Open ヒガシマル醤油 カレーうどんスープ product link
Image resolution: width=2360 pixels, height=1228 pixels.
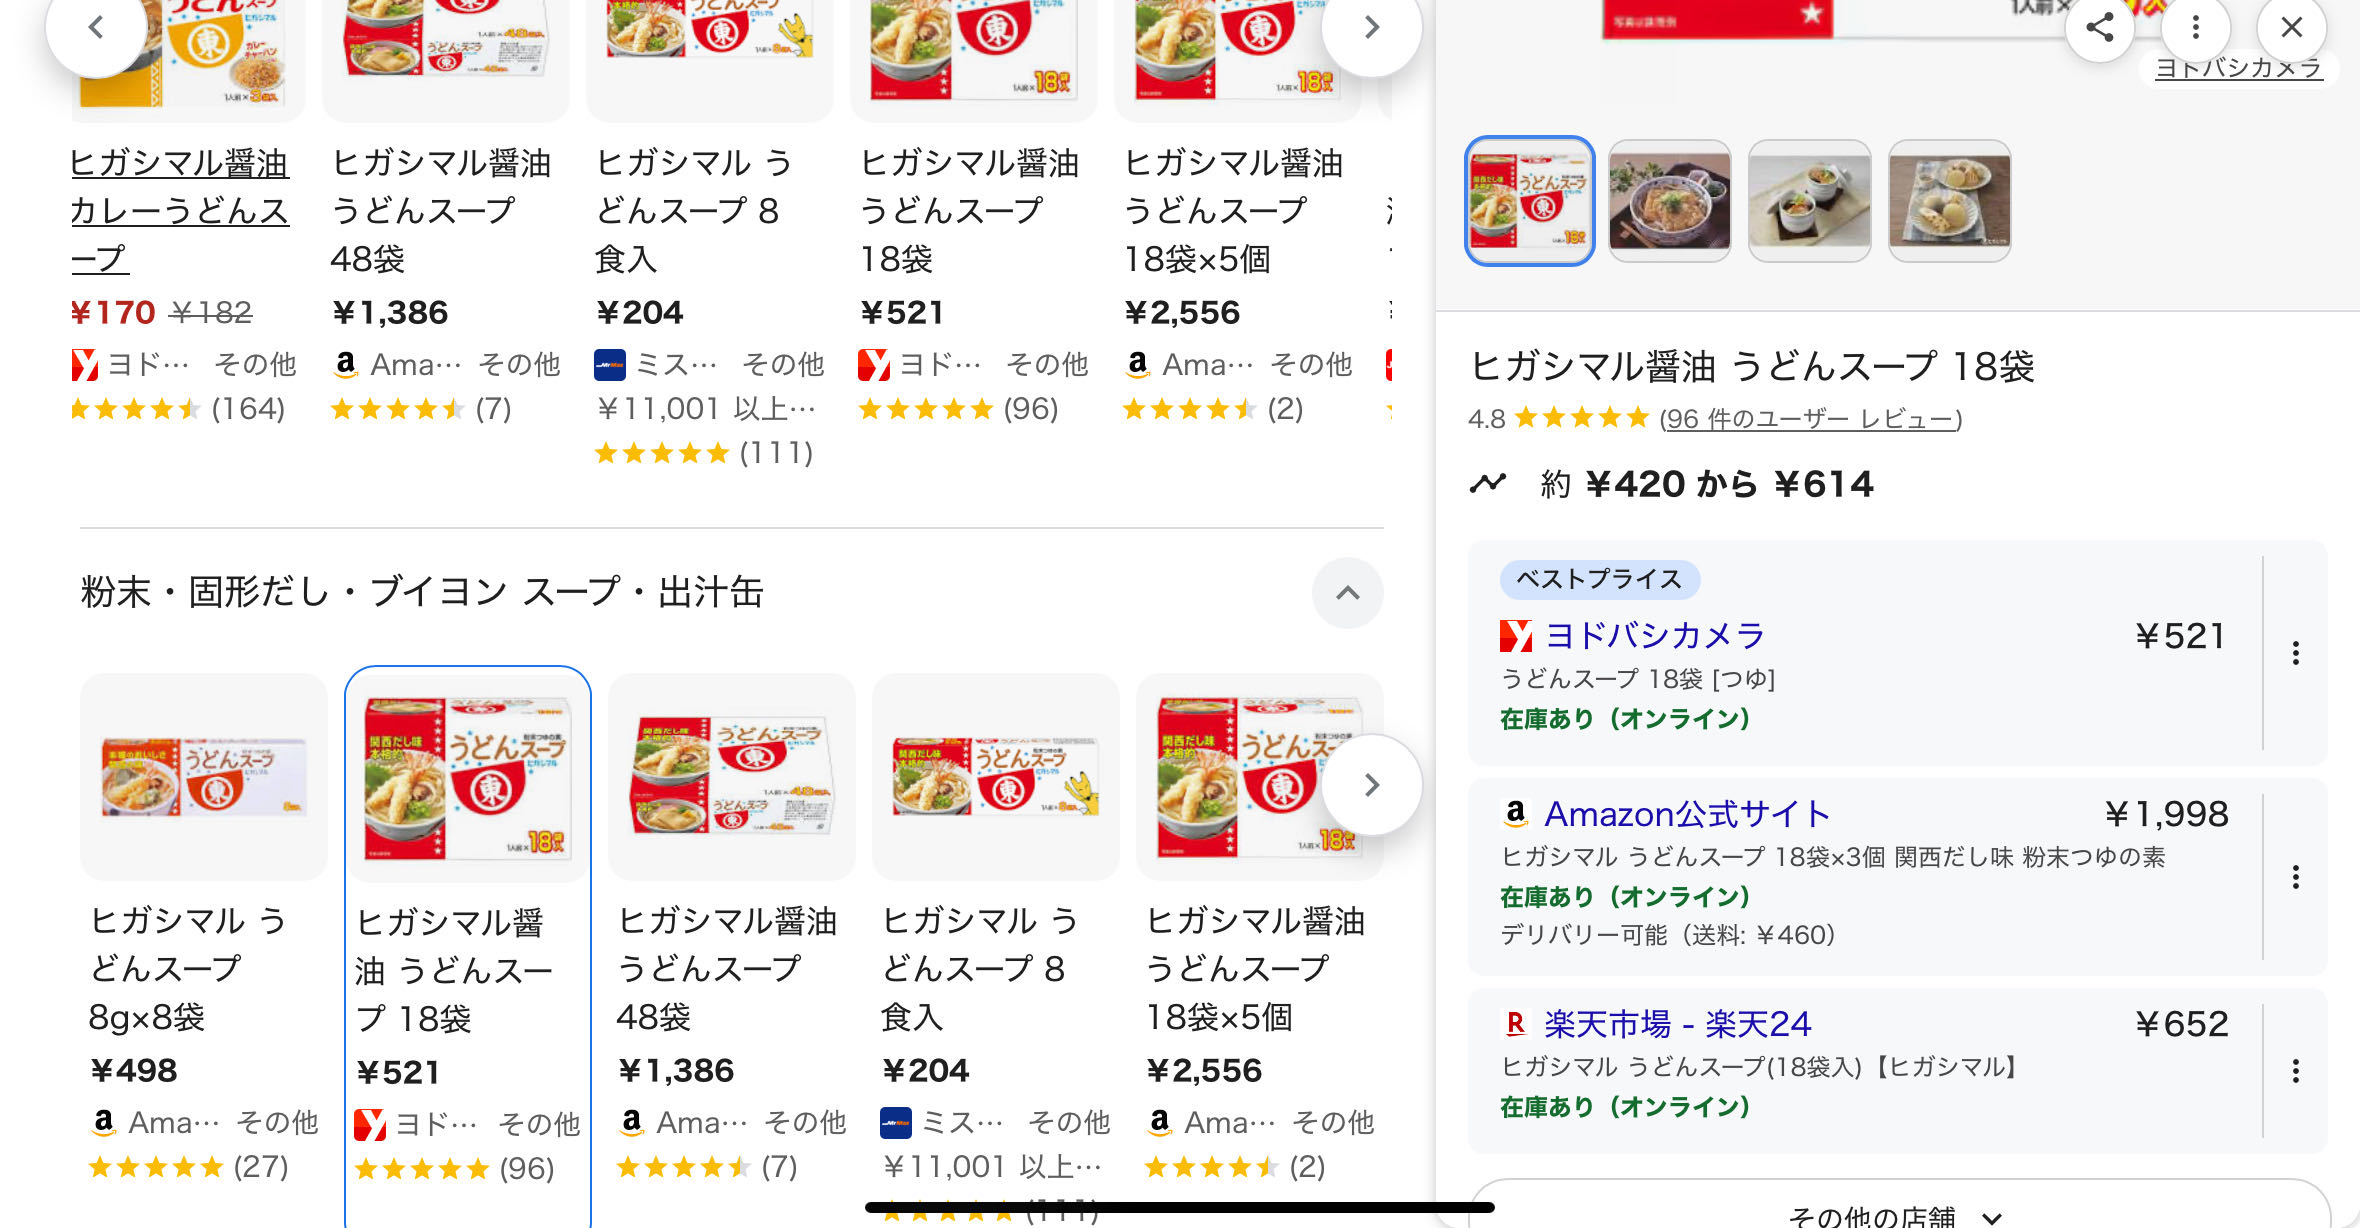pos(179,211)
